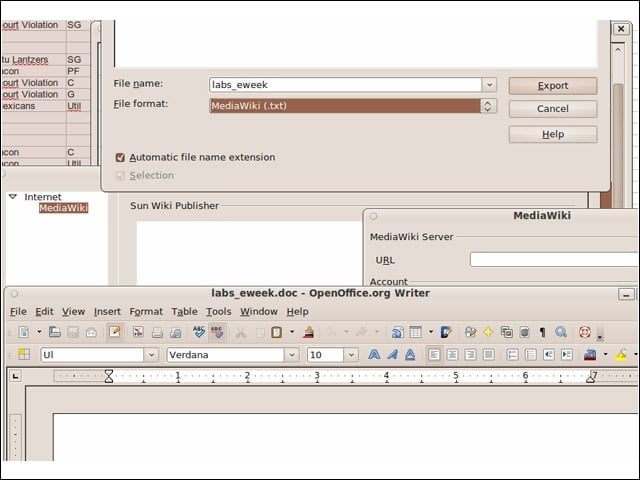Open the Format menu in Writer
The height and width of the screenshot is (480, 640).
(146, 312)
